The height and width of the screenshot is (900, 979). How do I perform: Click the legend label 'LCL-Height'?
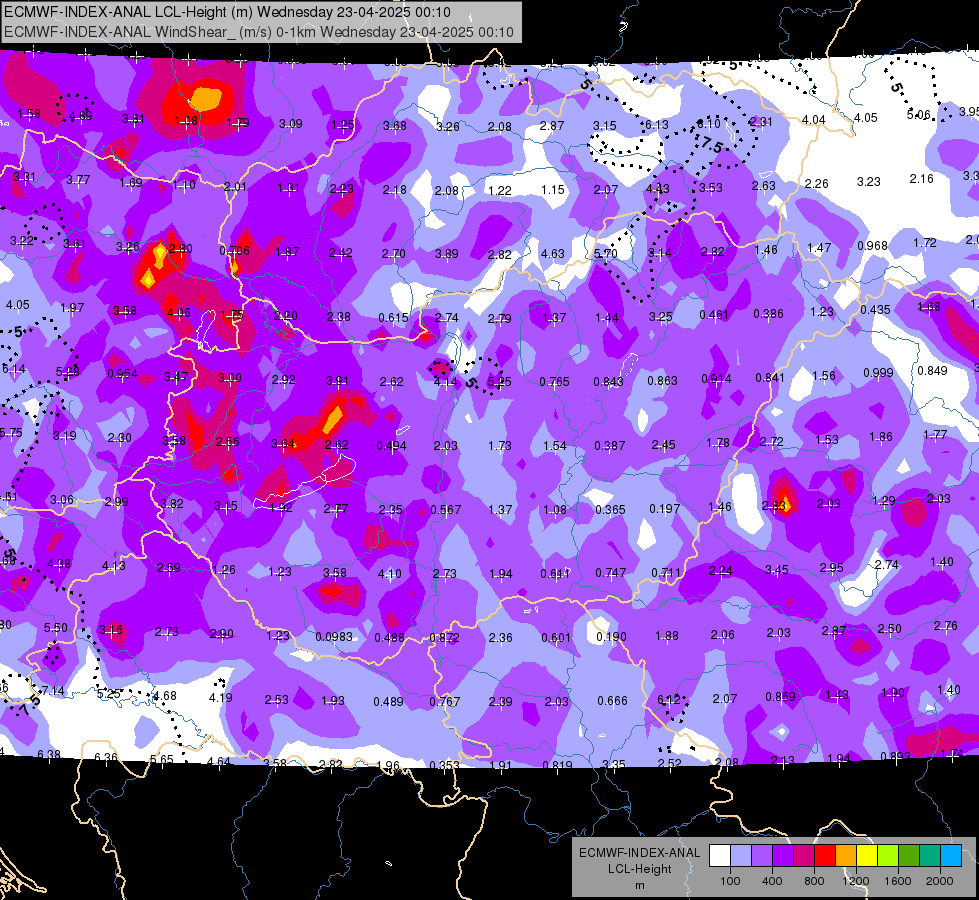(x=640, y=869)
